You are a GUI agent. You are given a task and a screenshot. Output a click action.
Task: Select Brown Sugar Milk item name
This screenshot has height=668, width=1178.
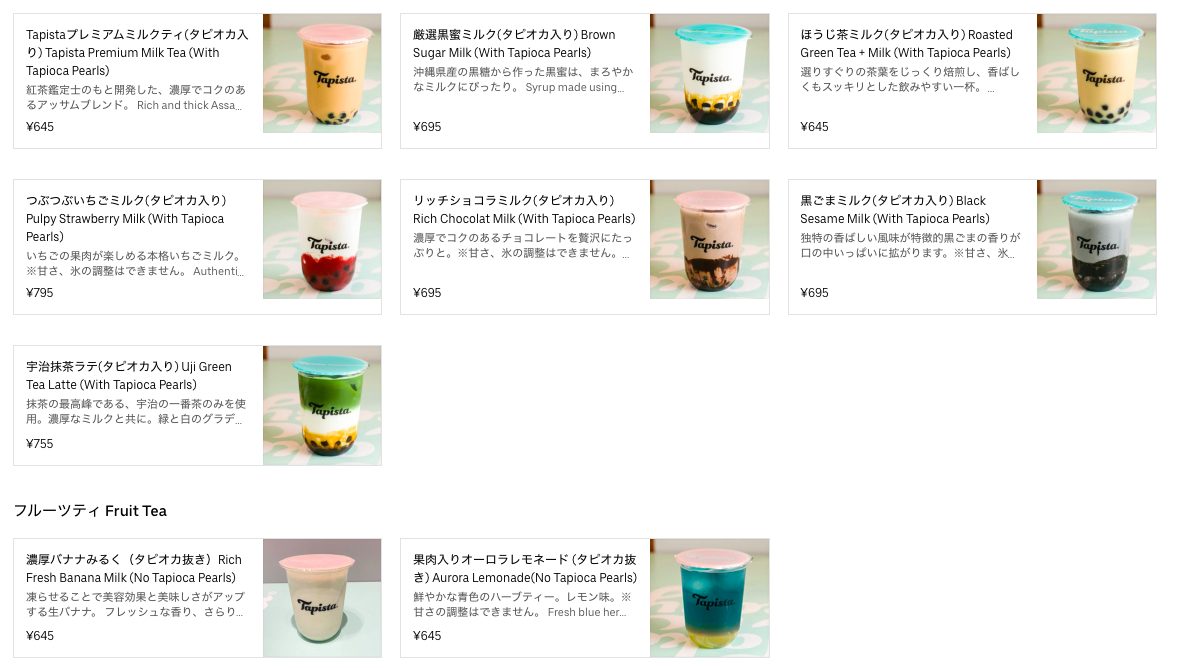tap(514, 44)
